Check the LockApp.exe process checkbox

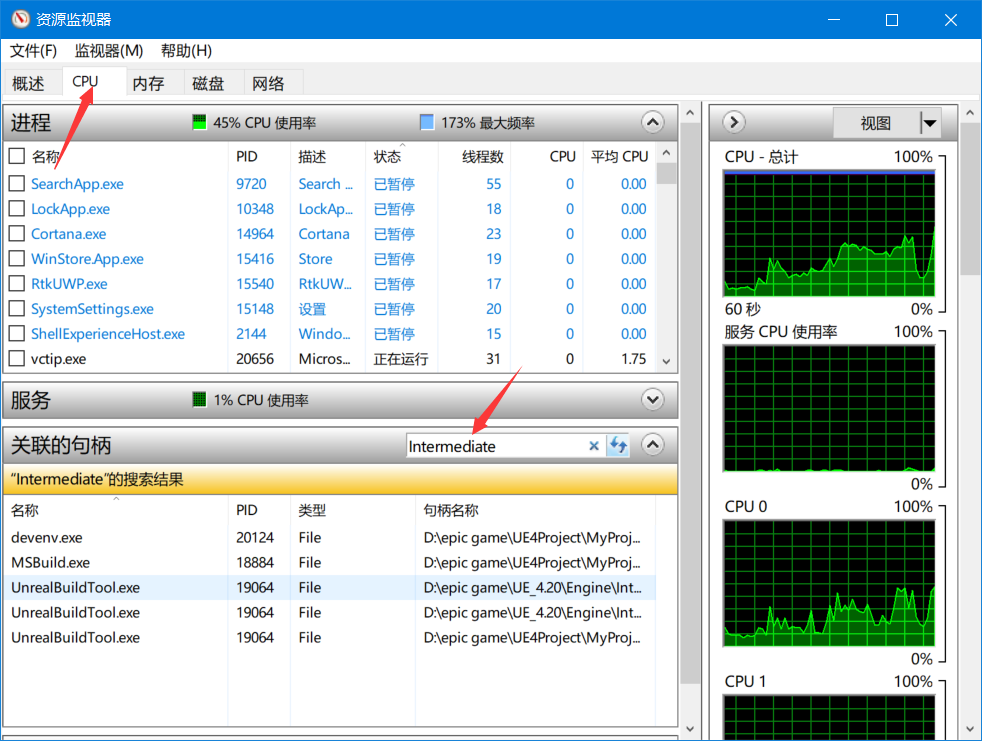[17, 209]
